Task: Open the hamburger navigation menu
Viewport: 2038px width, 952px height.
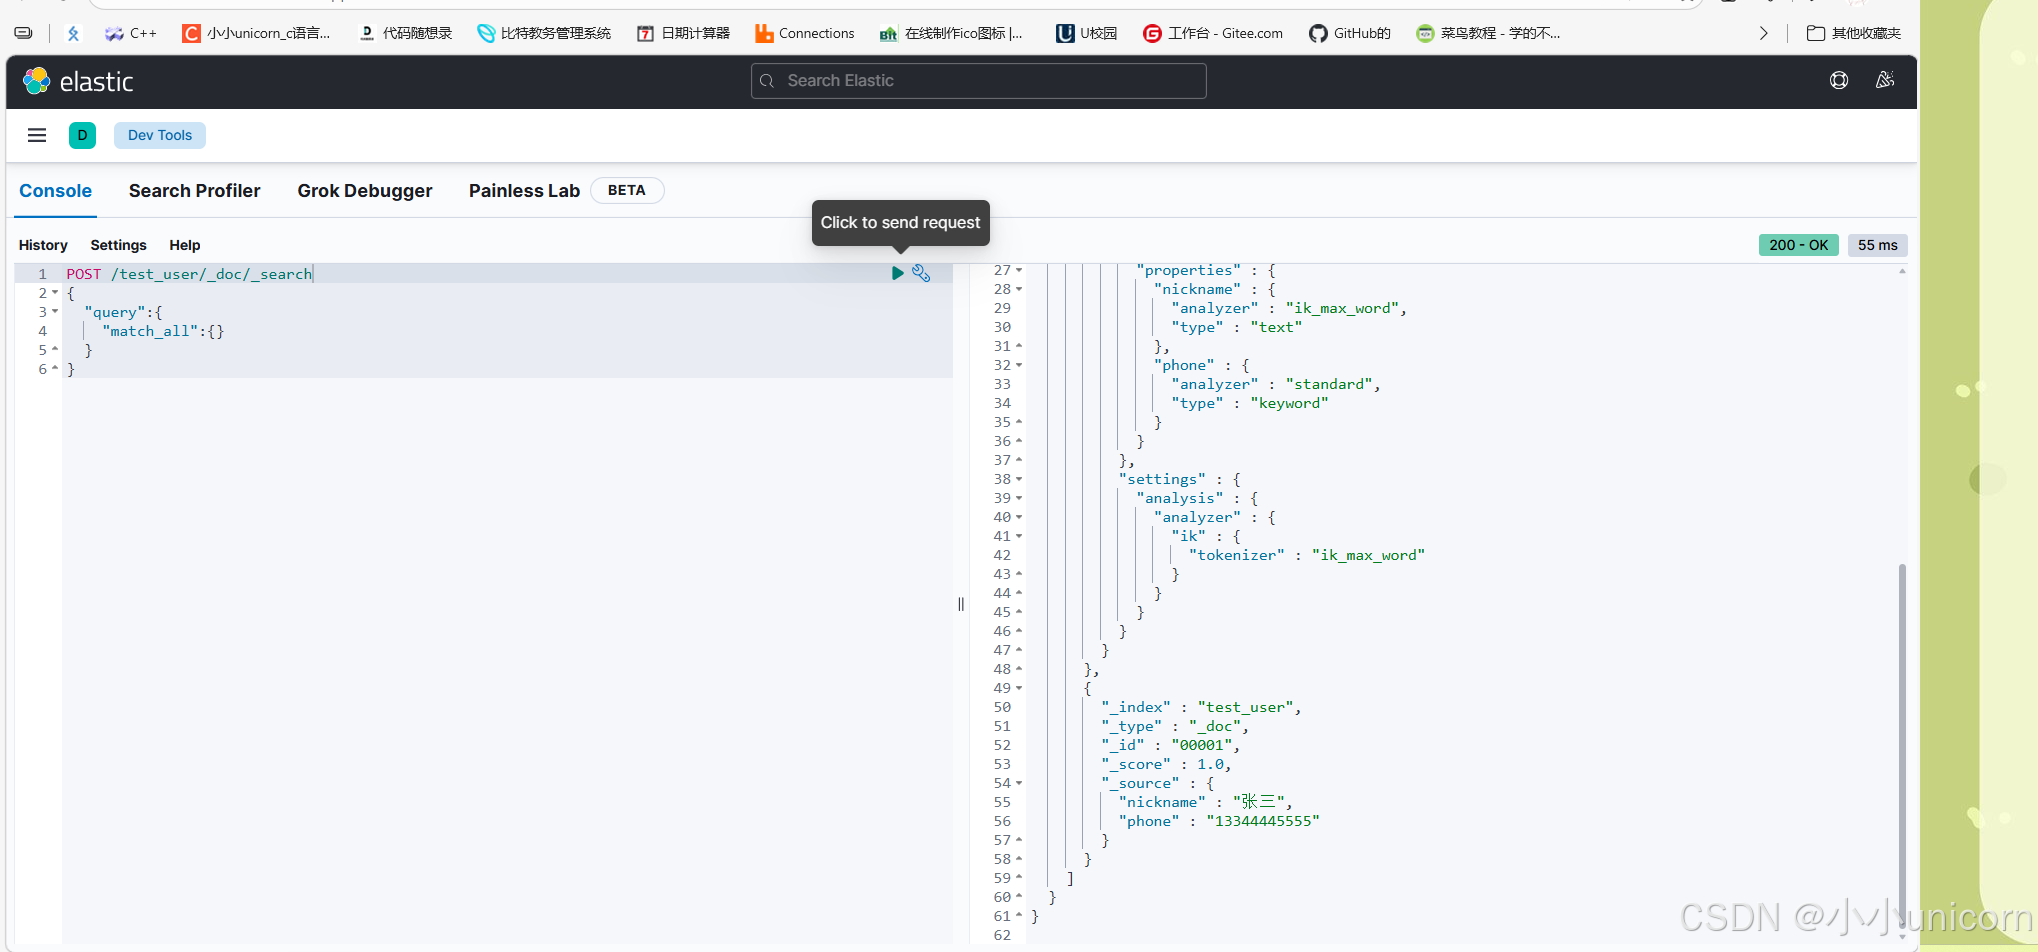Action: tap(37, 135)
